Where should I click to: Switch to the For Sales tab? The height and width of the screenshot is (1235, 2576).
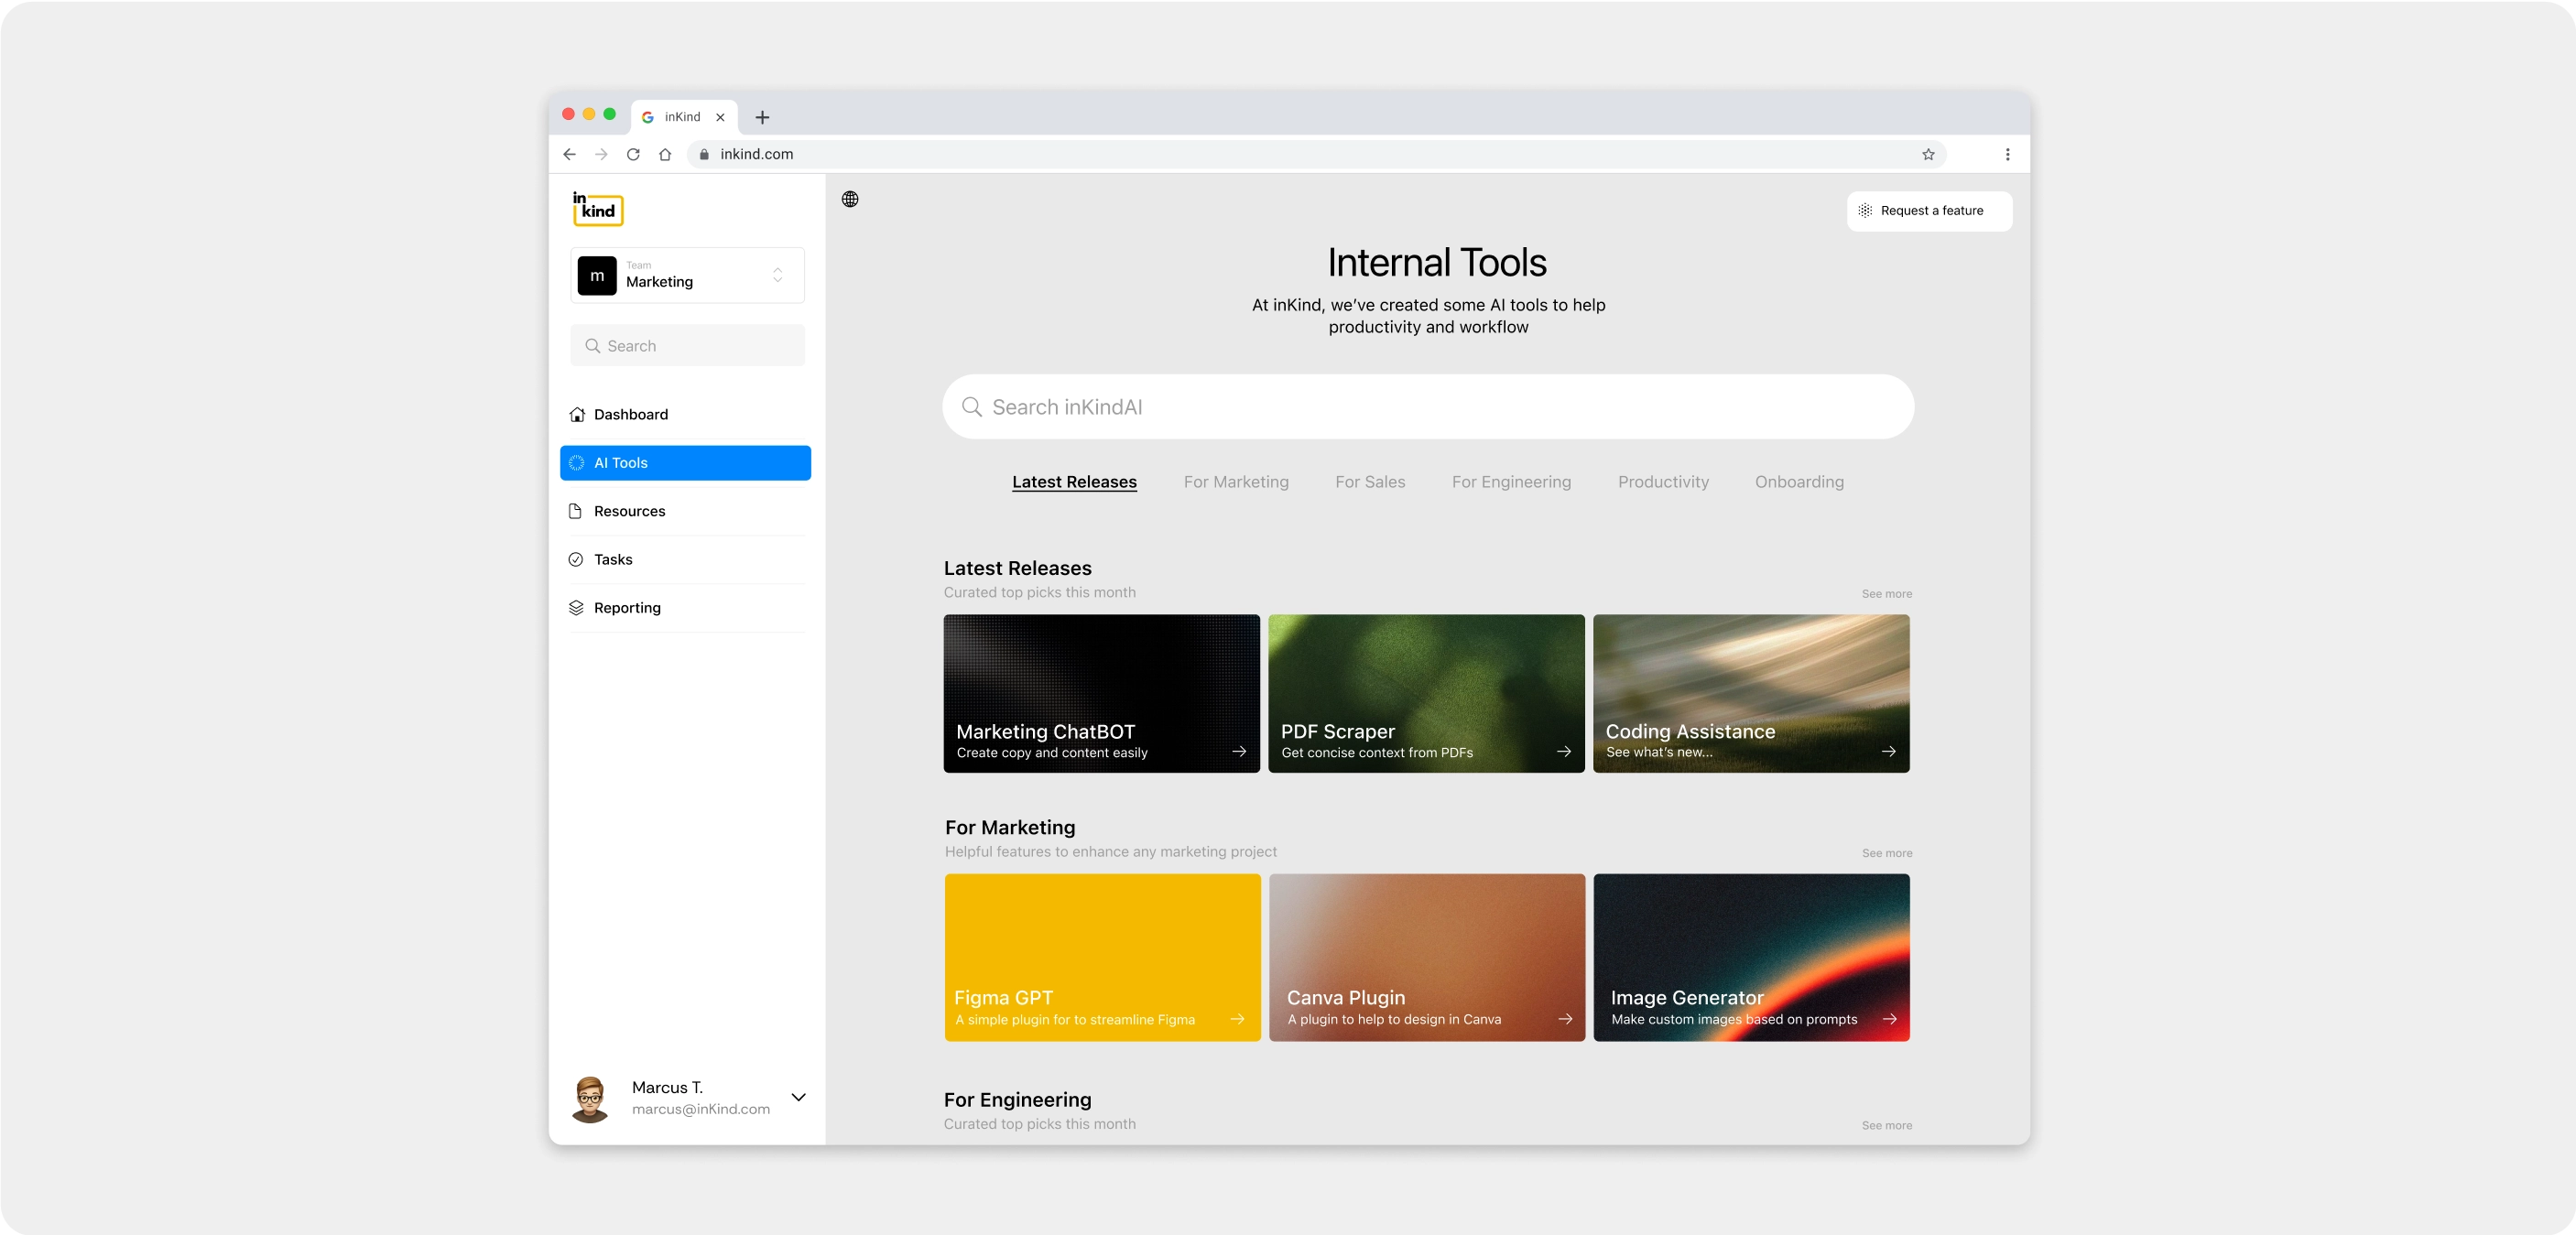click(x=1370, y=482)
